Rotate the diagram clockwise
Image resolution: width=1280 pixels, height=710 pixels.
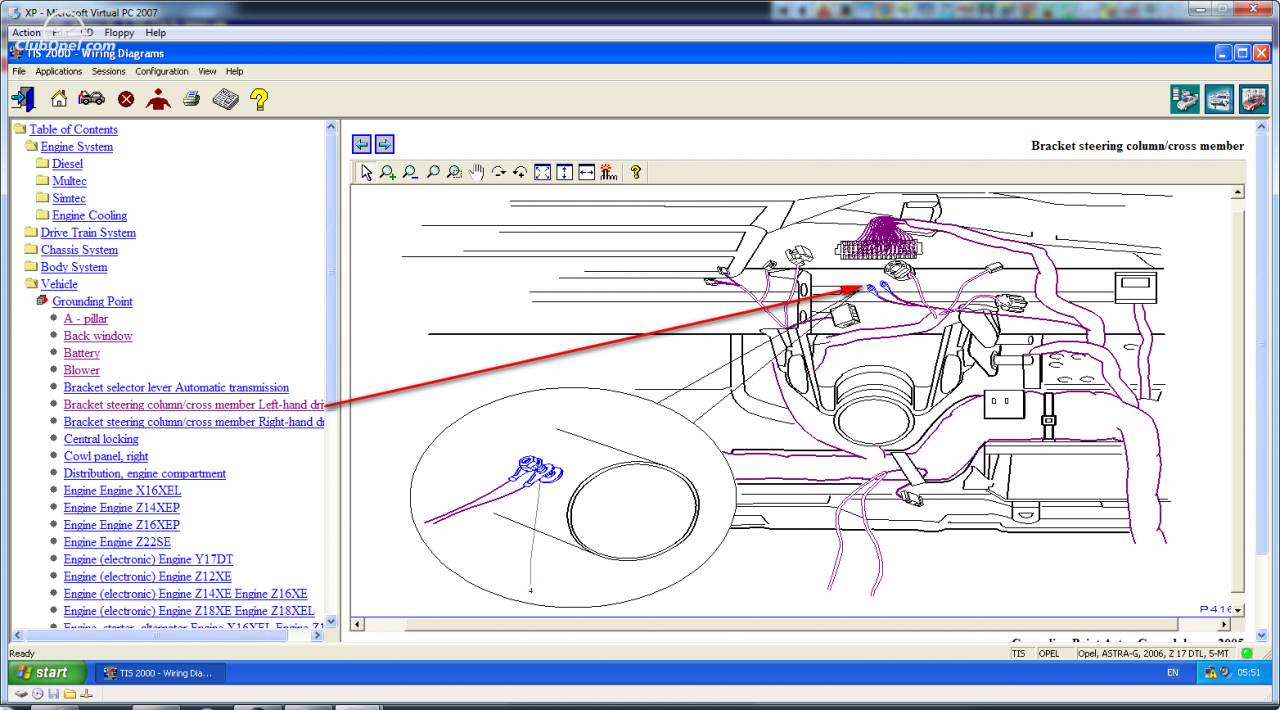498,172
